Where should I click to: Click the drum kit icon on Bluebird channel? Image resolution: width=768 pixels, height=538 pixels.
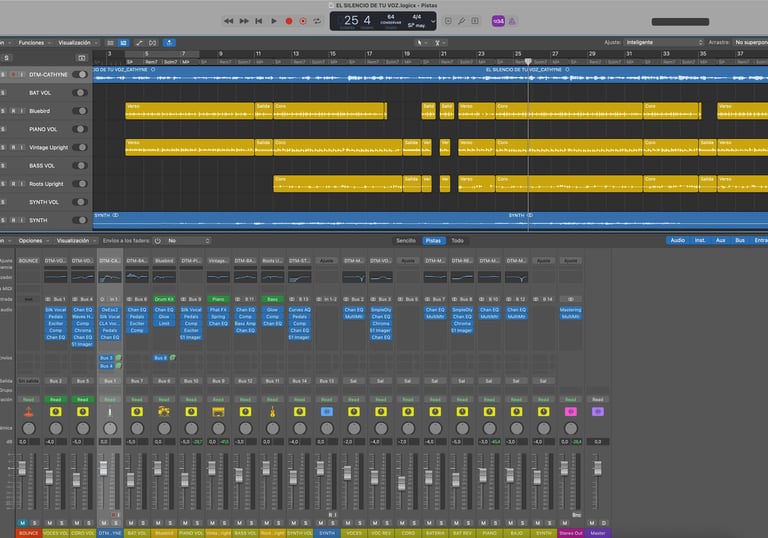click(x=164, y=411)
